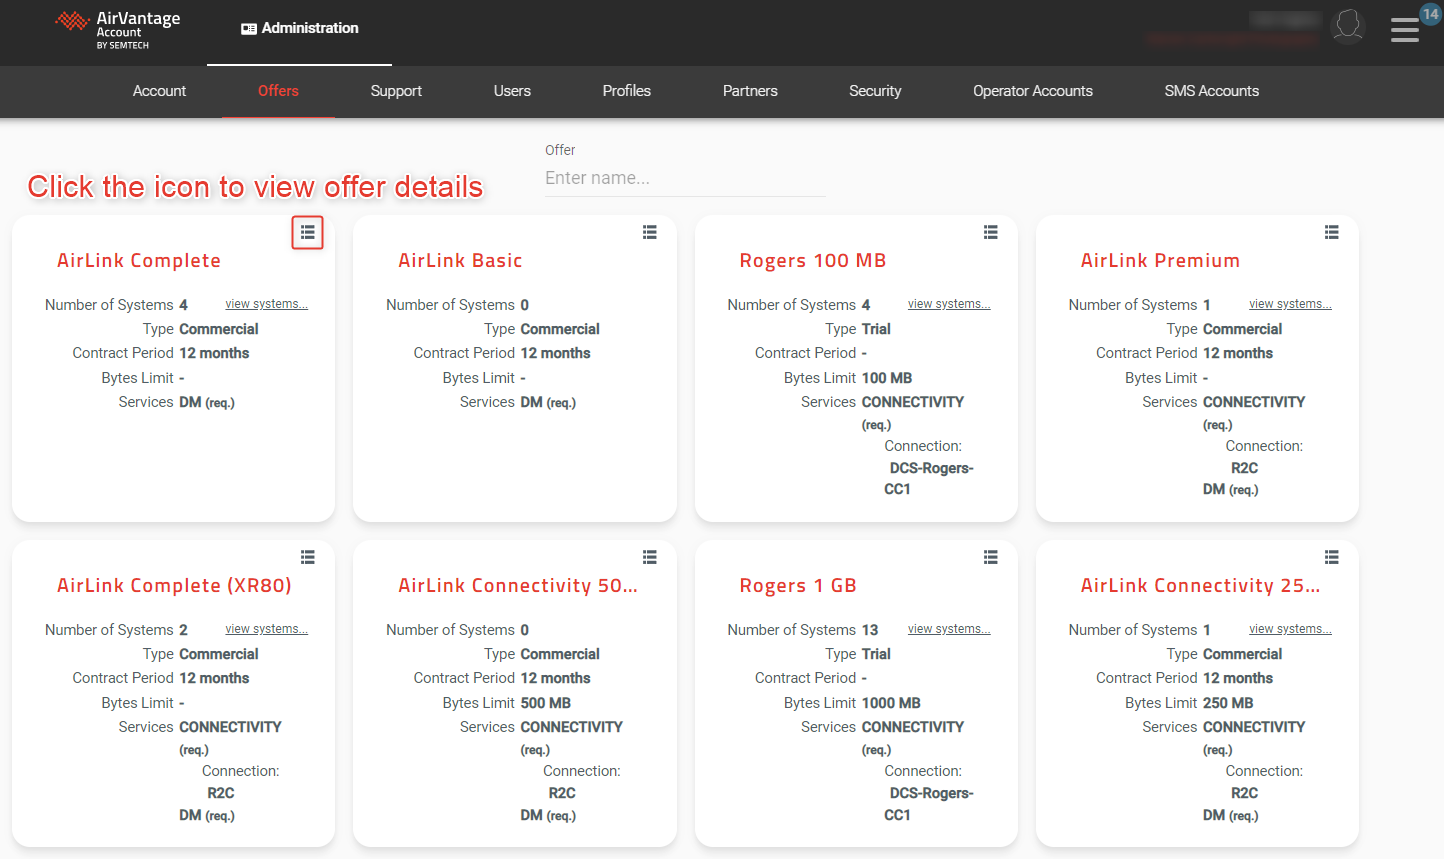Open details icon for AirLink Connectivity 50 card
The height and width of the screenshot is (859, 1444).
[x=649, y=557]
